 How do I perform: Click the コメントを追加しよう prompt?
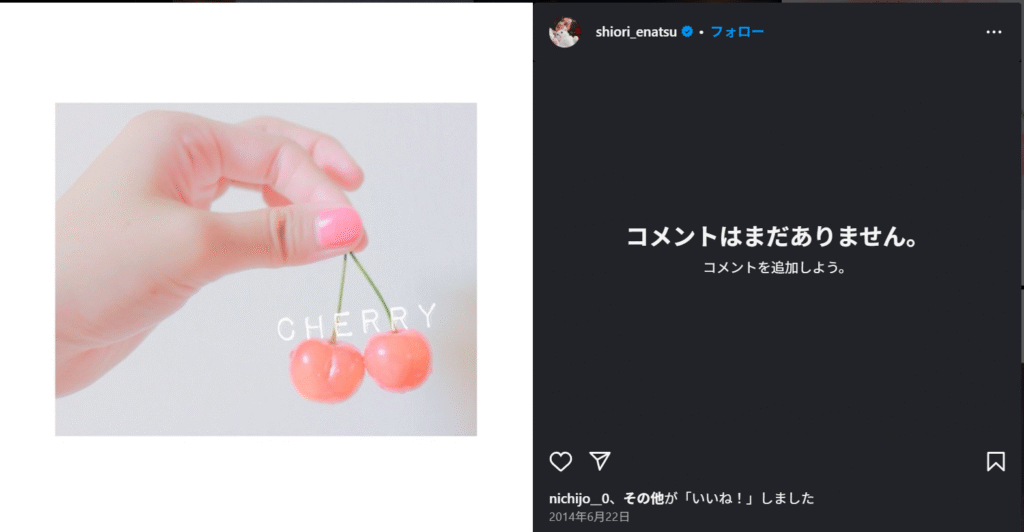coord(774,268)
